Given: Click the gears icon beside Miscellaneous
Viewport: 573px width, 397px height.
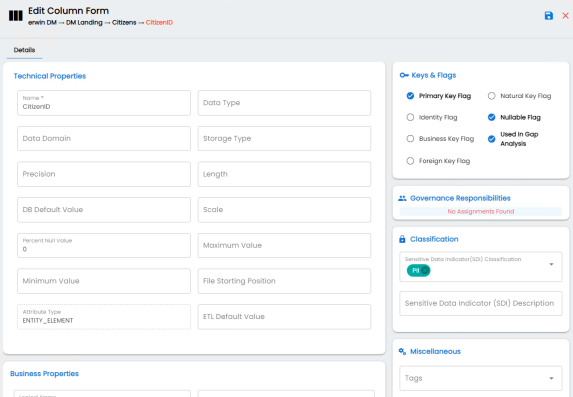Looking at the screenshot, I should click(402, 351).
